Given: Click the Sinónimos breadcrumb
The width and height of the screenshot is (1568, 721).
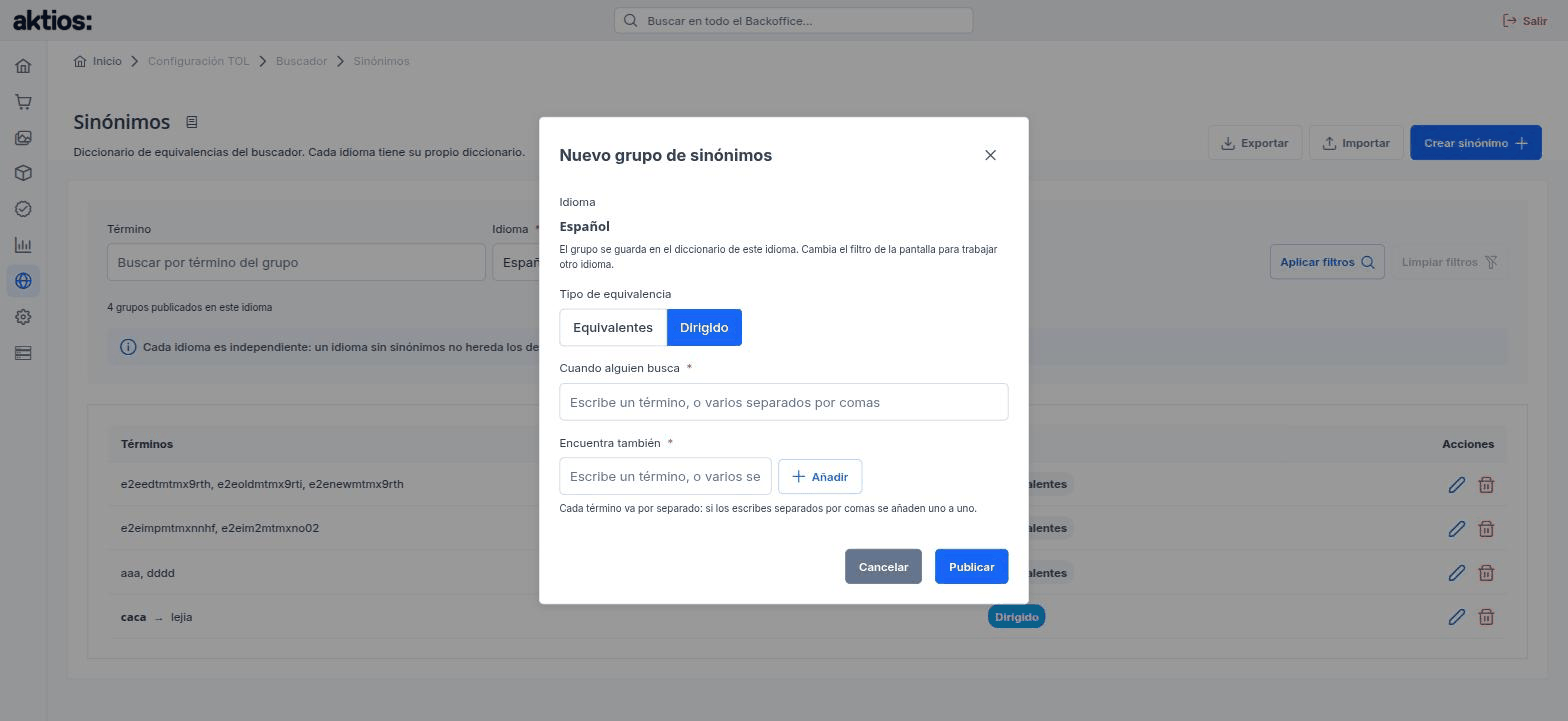Looking at the screenshot, I should [381, 61].
